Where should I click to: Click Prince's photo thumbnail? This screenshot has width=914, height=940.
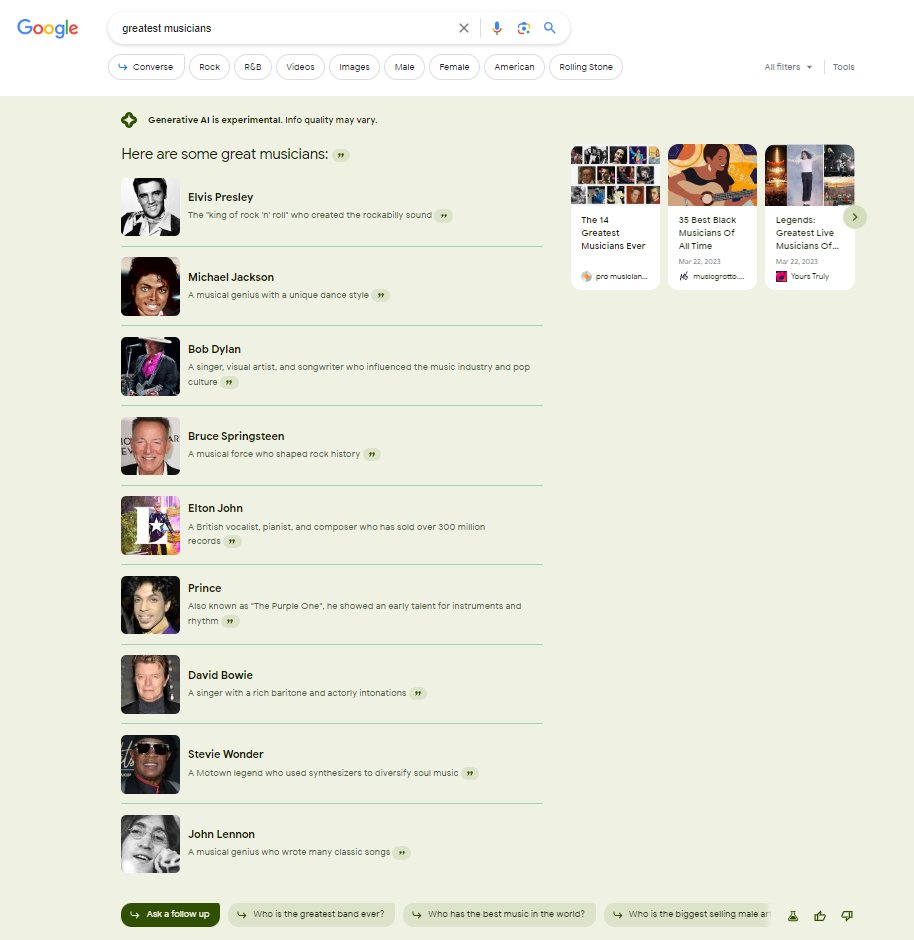(x=150, y=605)
